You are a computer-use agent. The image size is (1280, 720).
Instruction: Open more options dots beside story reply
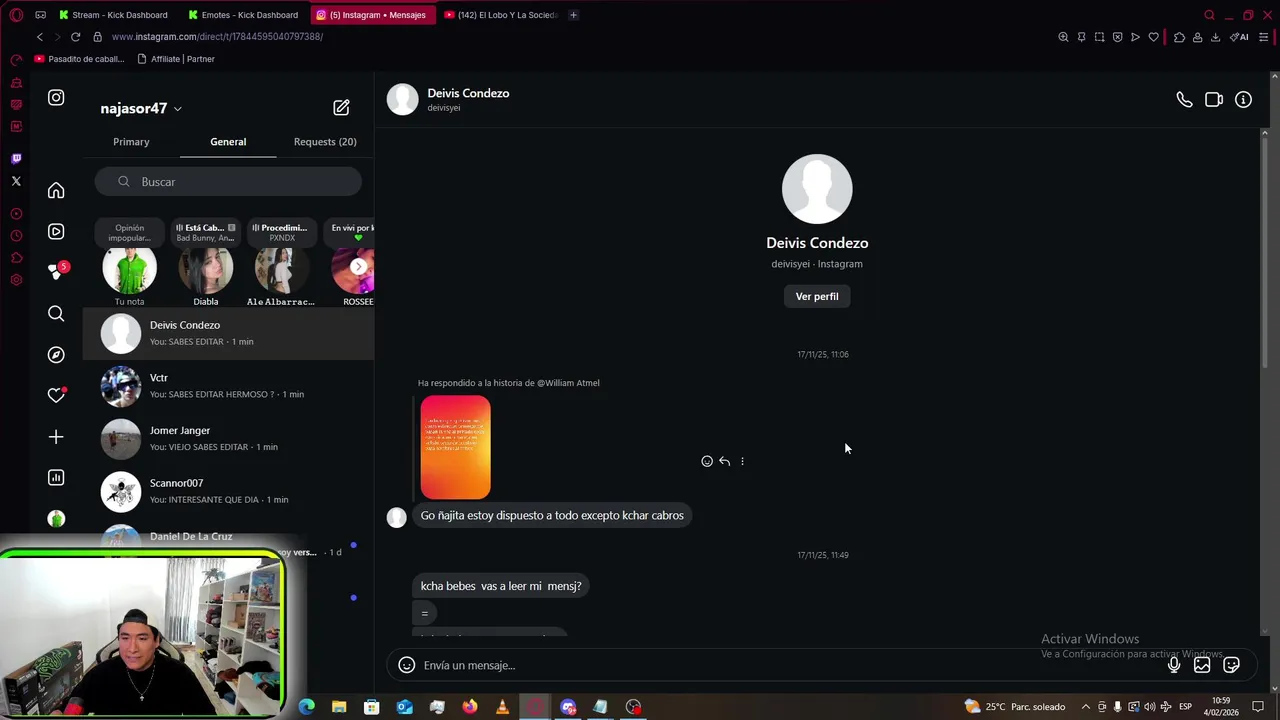click(x=742, y=461)
